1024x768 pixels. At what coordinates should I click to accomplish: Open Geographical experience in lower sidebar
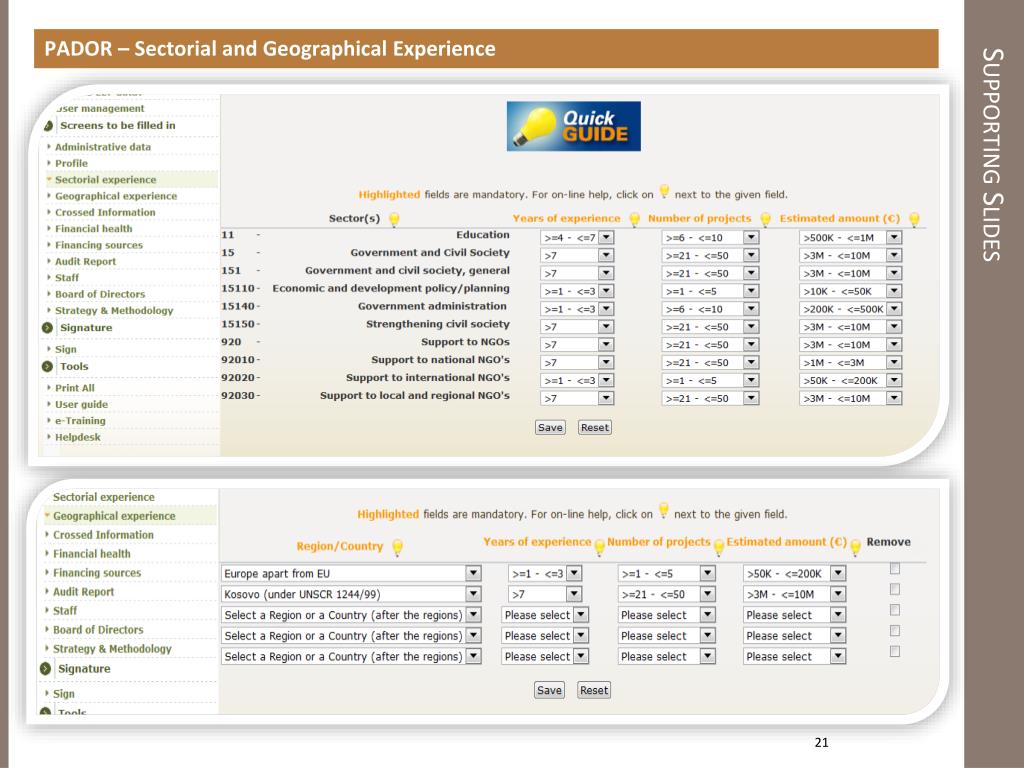coord(114,516)
